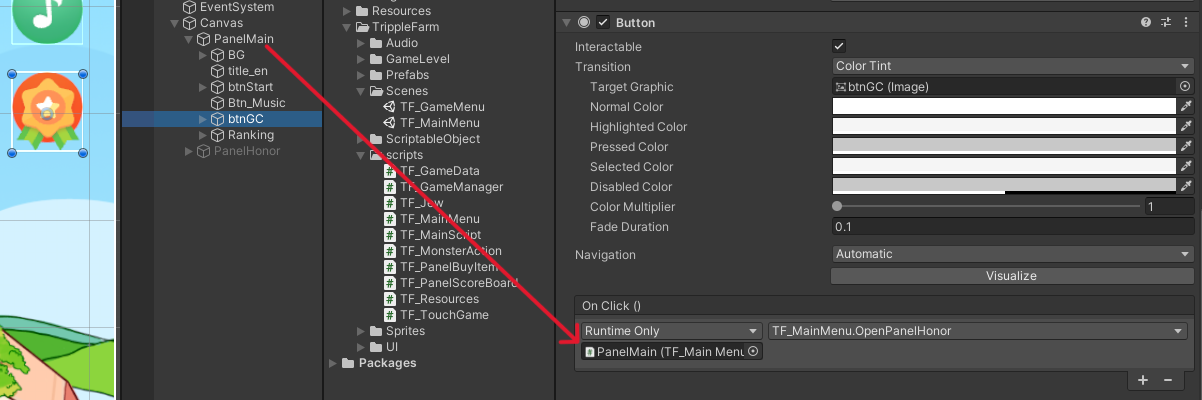Click the Fade Duration value field
This screenshot has width=1202, height=400.
point(1013,227)
